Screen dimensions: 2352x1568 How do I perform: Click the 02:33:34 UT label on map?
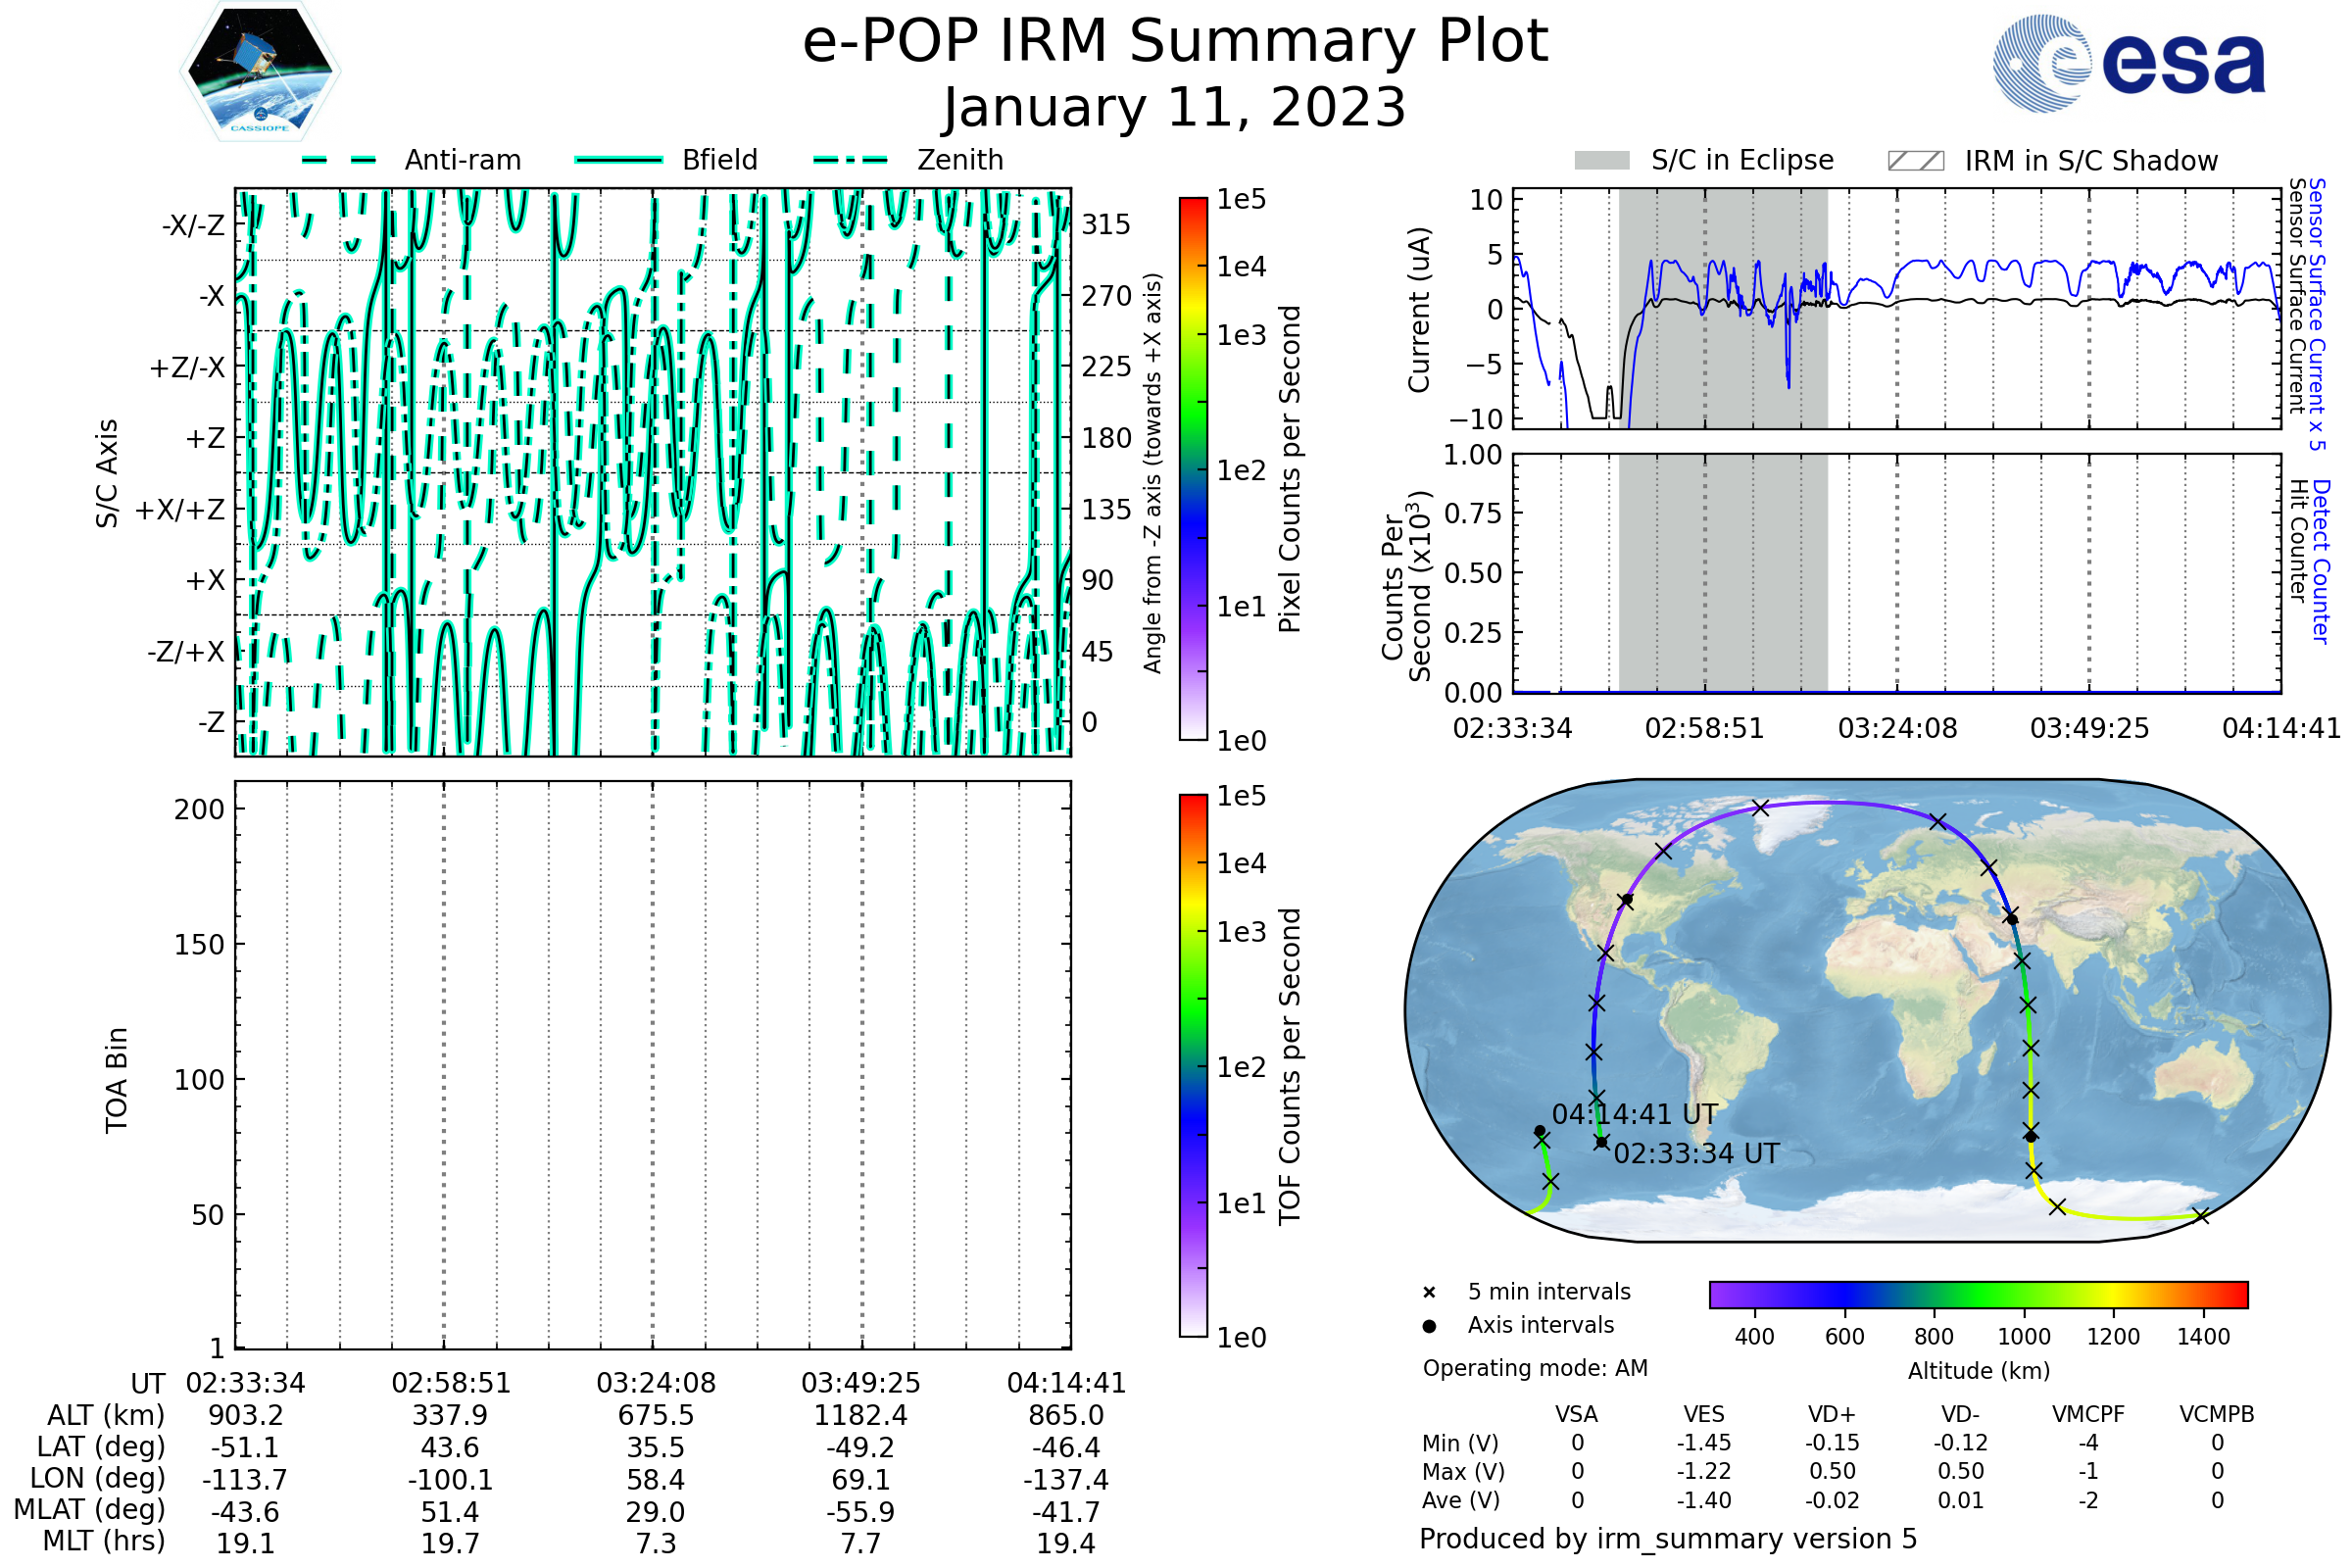coord(1696,1154)
